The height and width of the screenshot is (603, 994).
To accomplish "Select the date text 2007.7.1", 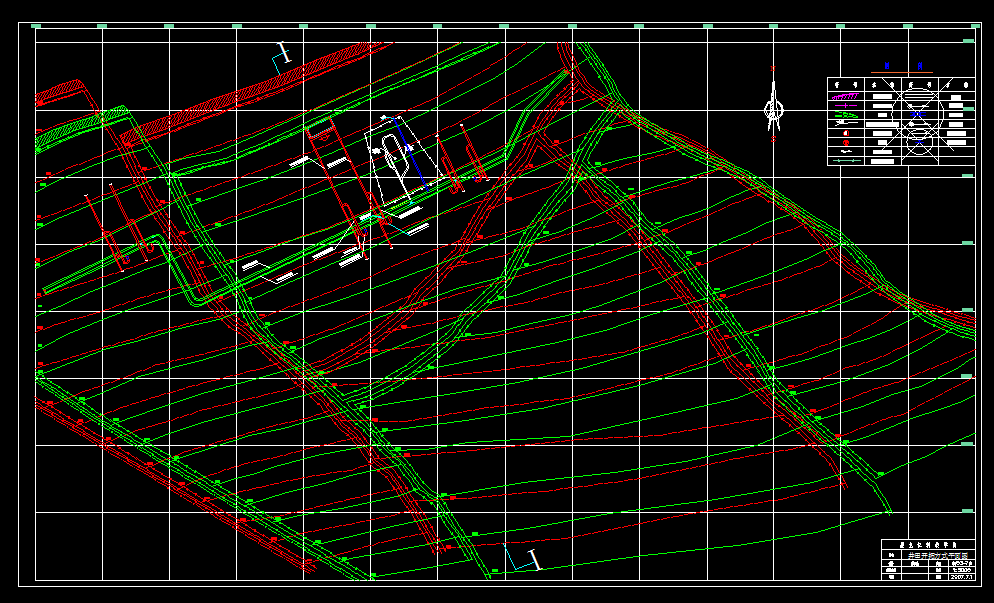I will pyautogui.click(x=961, y=576).
